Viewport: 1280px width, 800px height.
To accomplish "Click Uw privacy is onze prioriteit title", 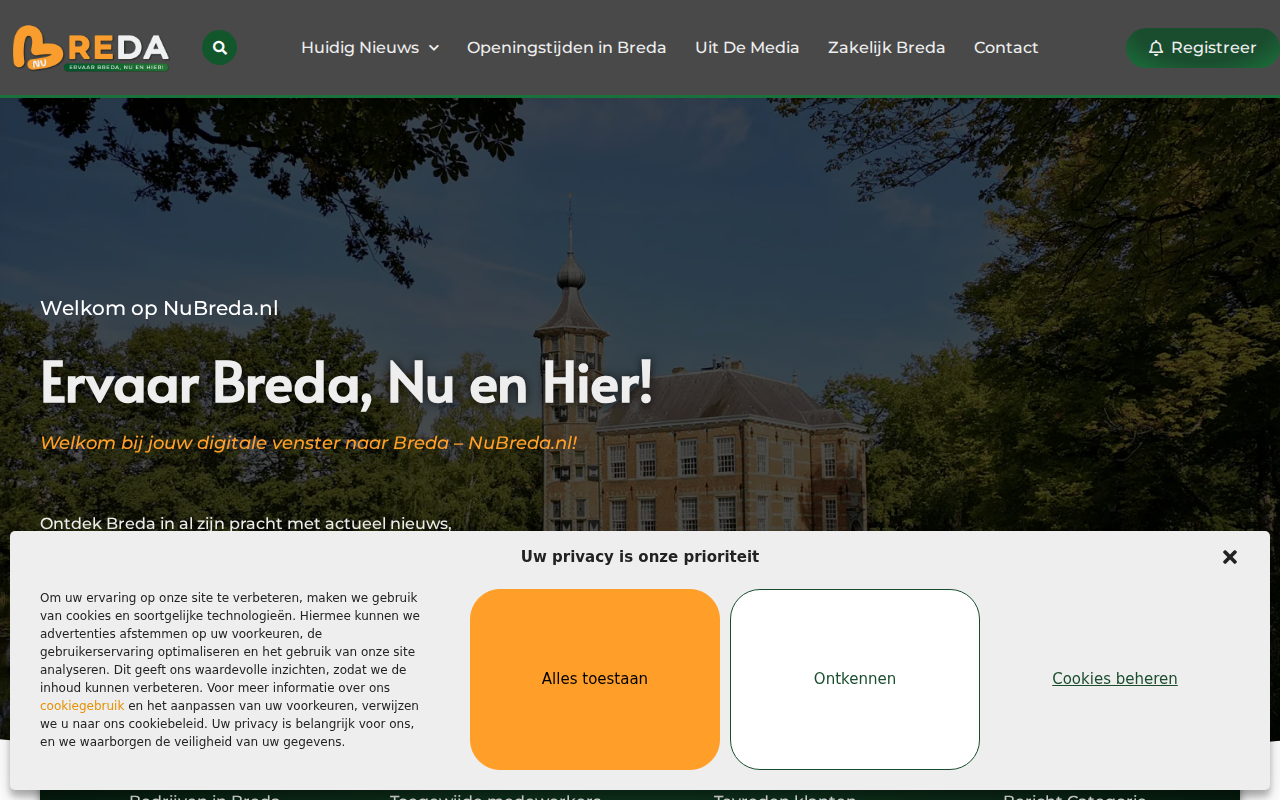I will click(640, 557).
